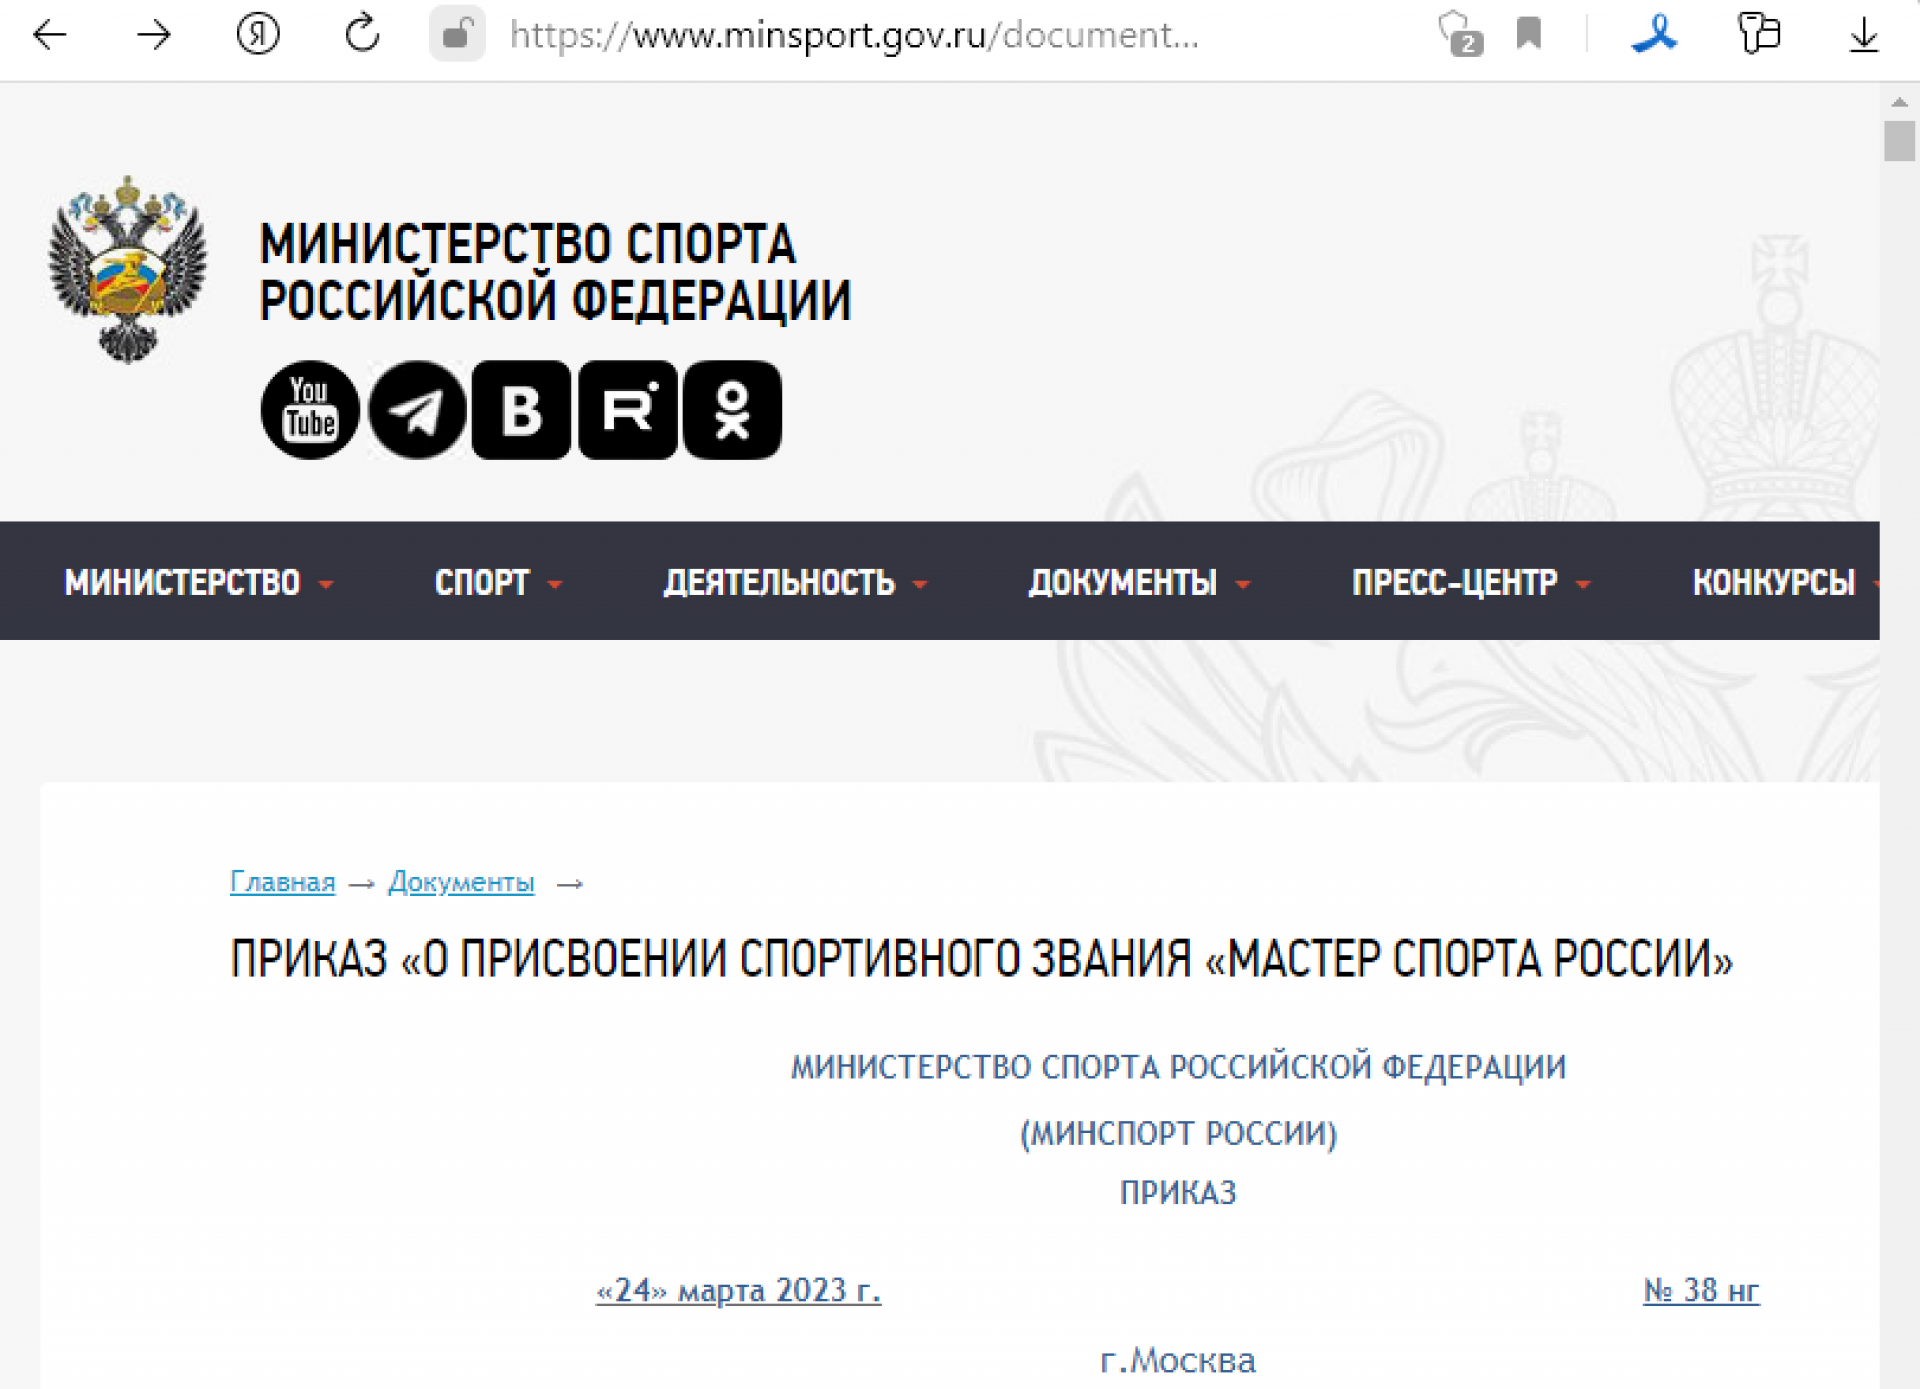Image resolution: width=1920 pixels, height=1389 pixels.
Task: Follow the Документы breadcrumb link
Action: (x=461, y=882)
